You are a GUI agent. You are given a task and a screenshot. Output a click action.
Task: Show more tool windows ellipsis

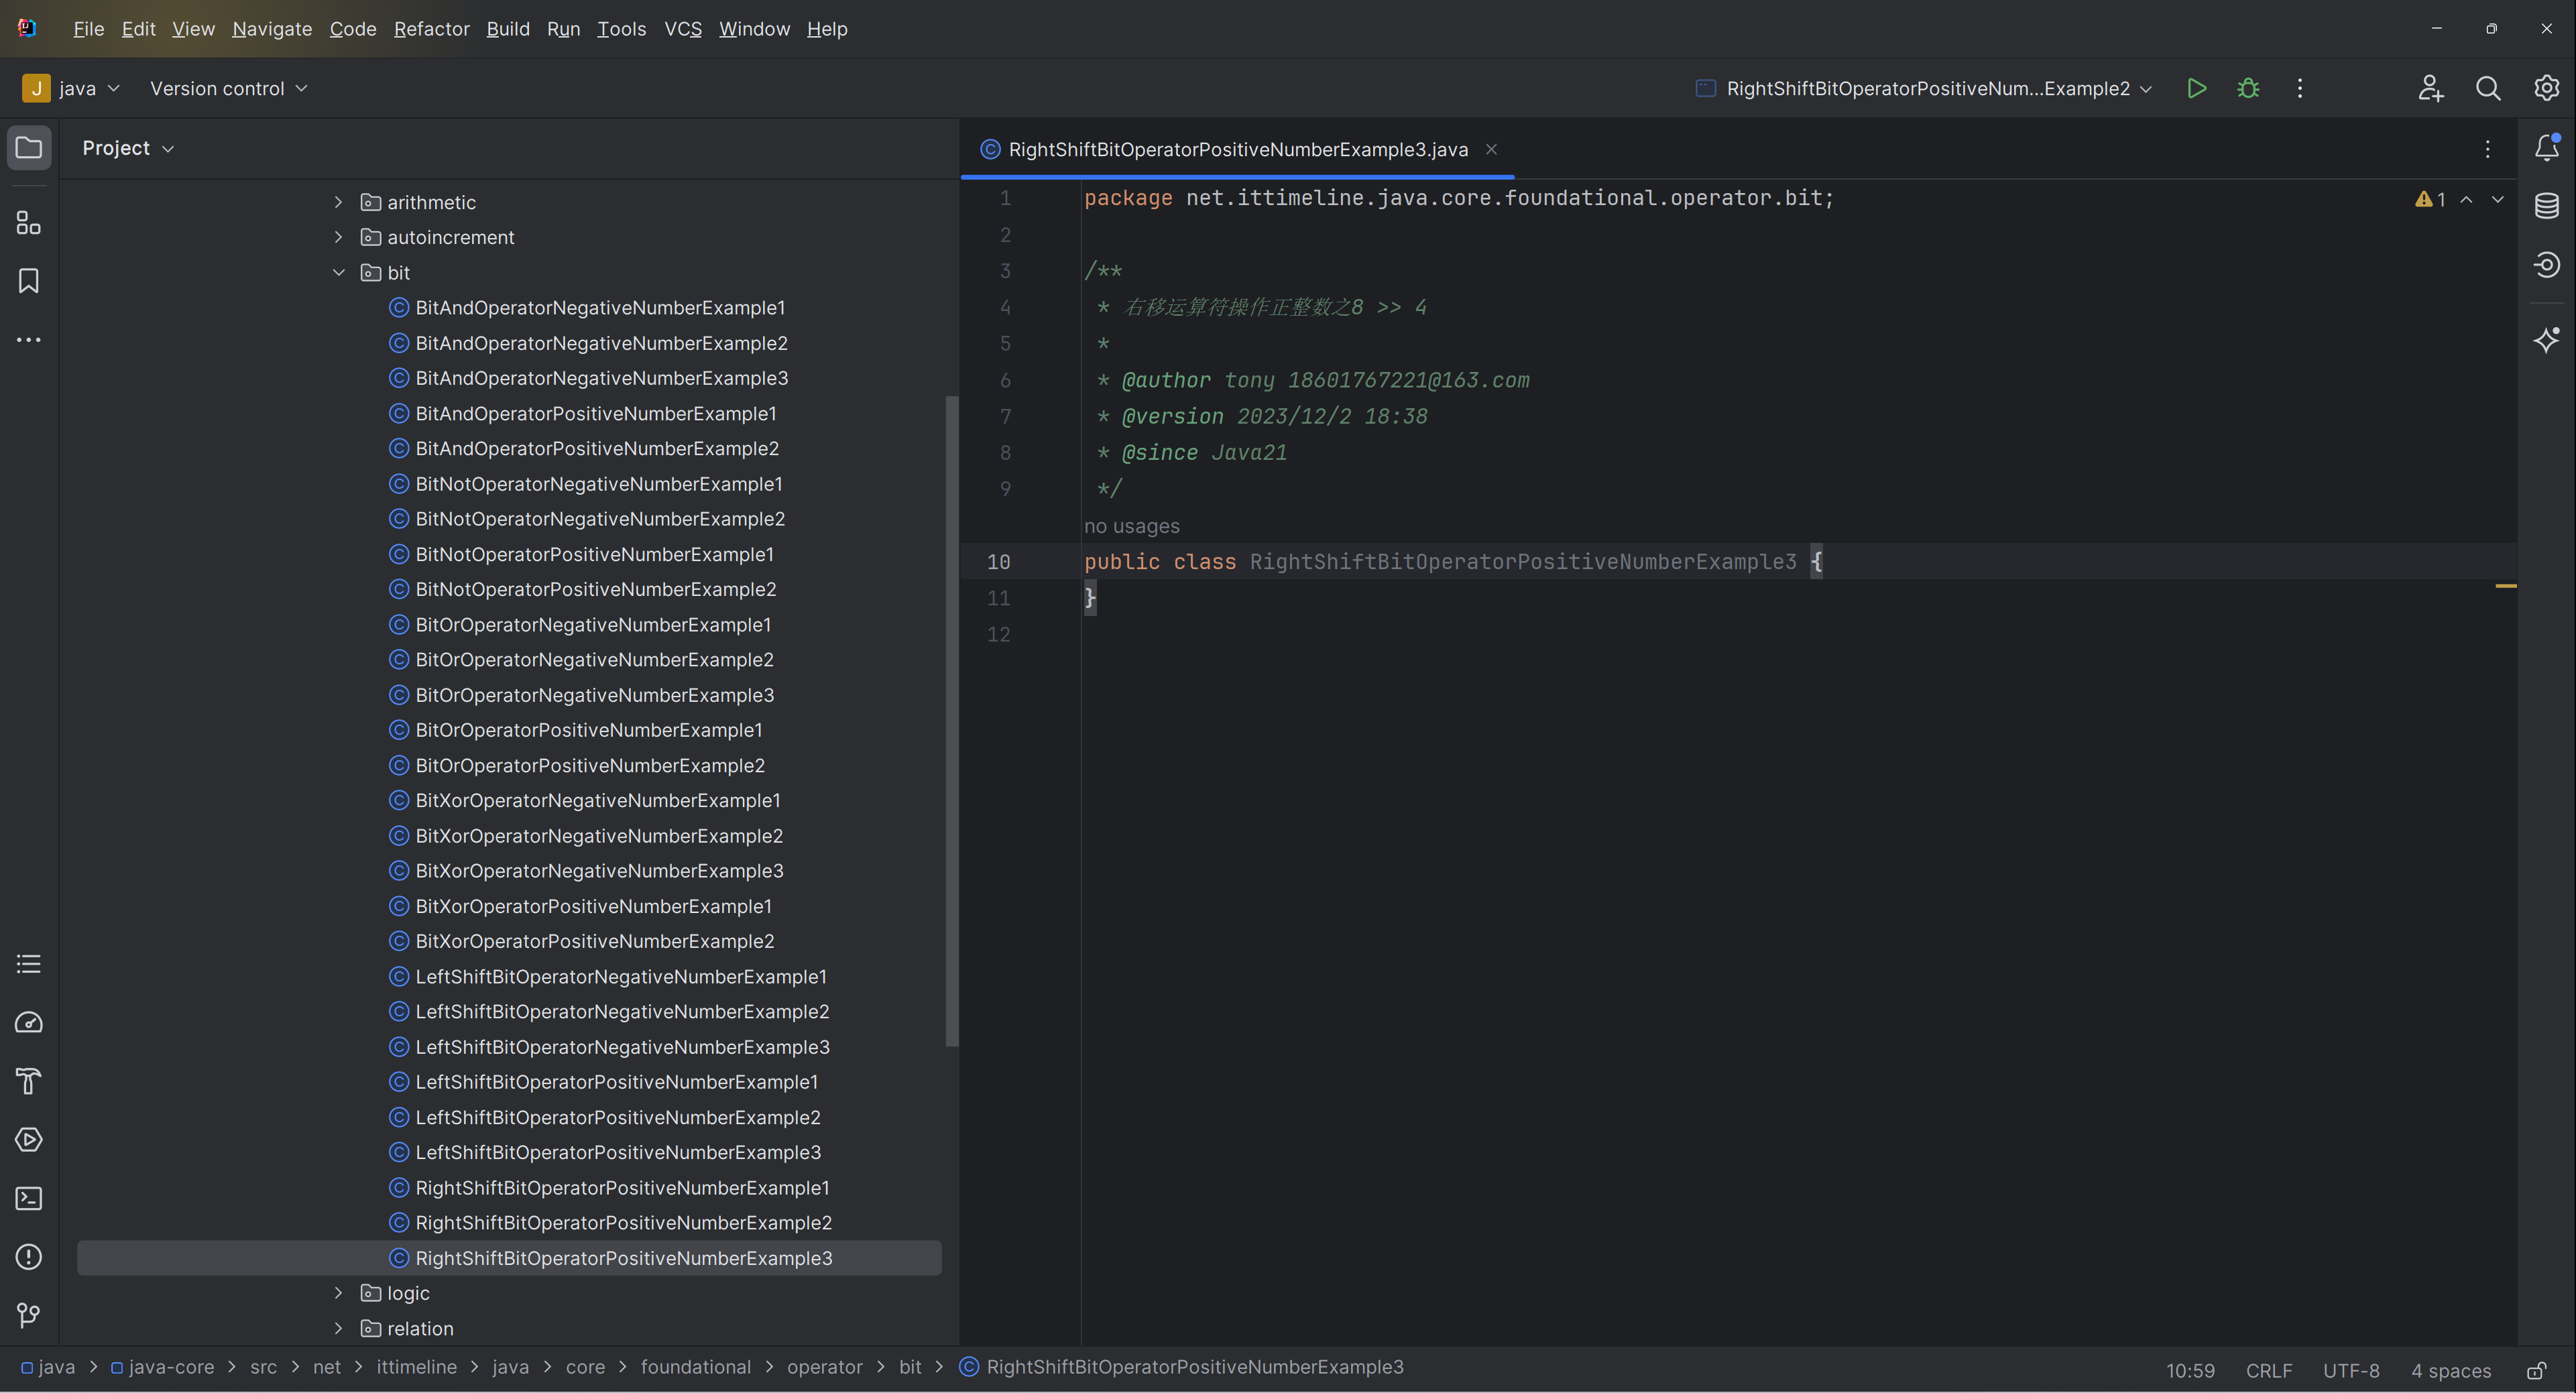(x=29, y=340)
